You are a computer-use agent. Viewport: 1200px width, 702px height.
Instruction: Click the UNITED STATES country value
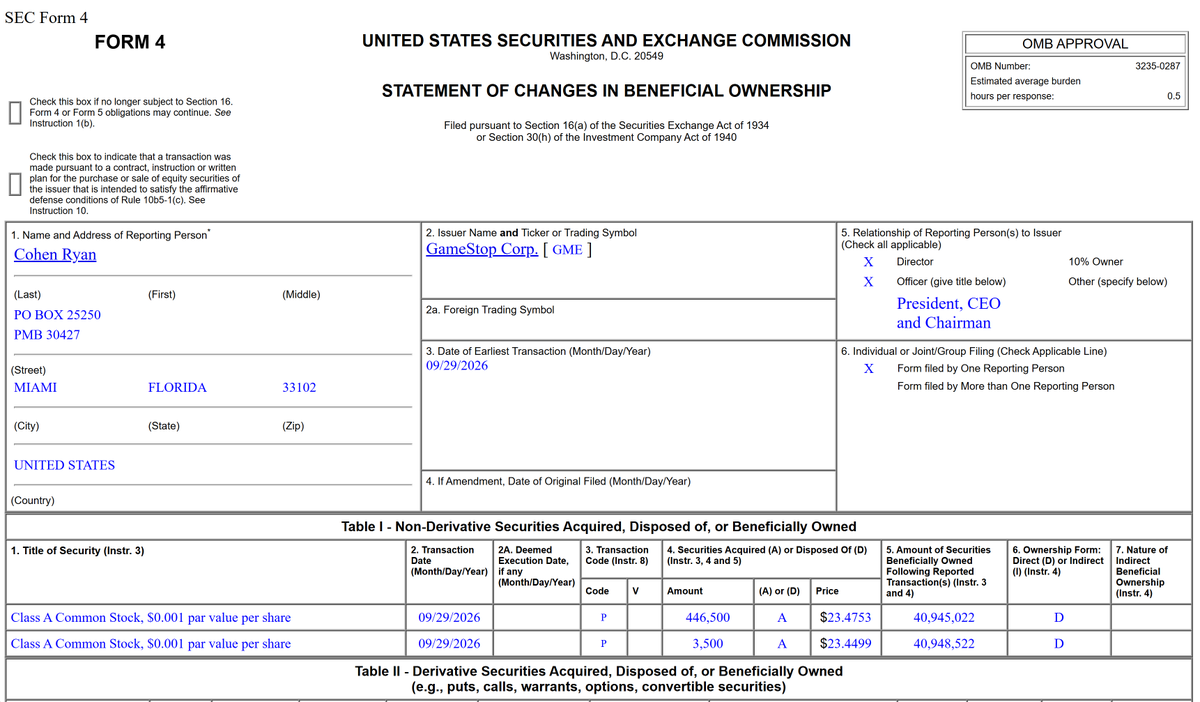[64, 465]
